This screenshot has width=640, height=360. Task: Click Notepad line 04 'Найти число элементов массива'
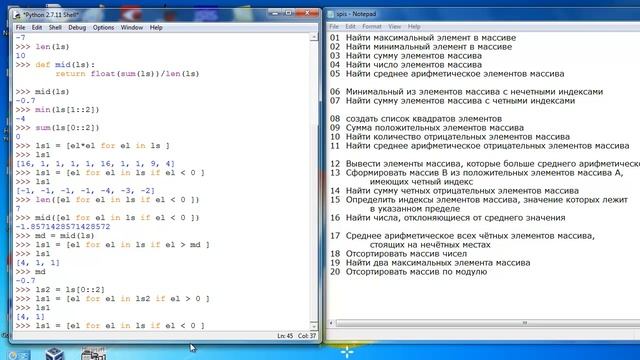[x=406, y=64]
